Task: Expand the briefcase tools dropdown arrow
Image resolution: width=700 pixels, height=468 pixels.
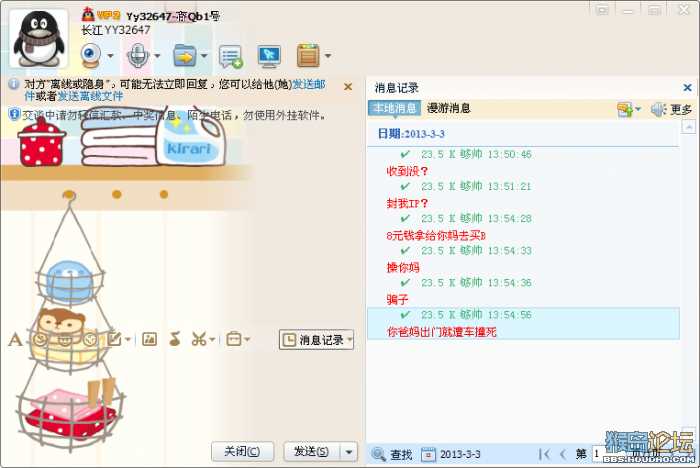Action: click(x=247, y=340)
